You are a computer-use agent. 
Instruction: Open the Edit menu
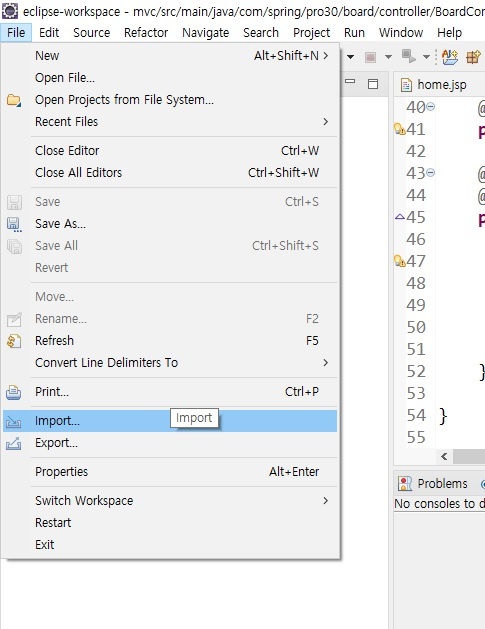(49, 32)
